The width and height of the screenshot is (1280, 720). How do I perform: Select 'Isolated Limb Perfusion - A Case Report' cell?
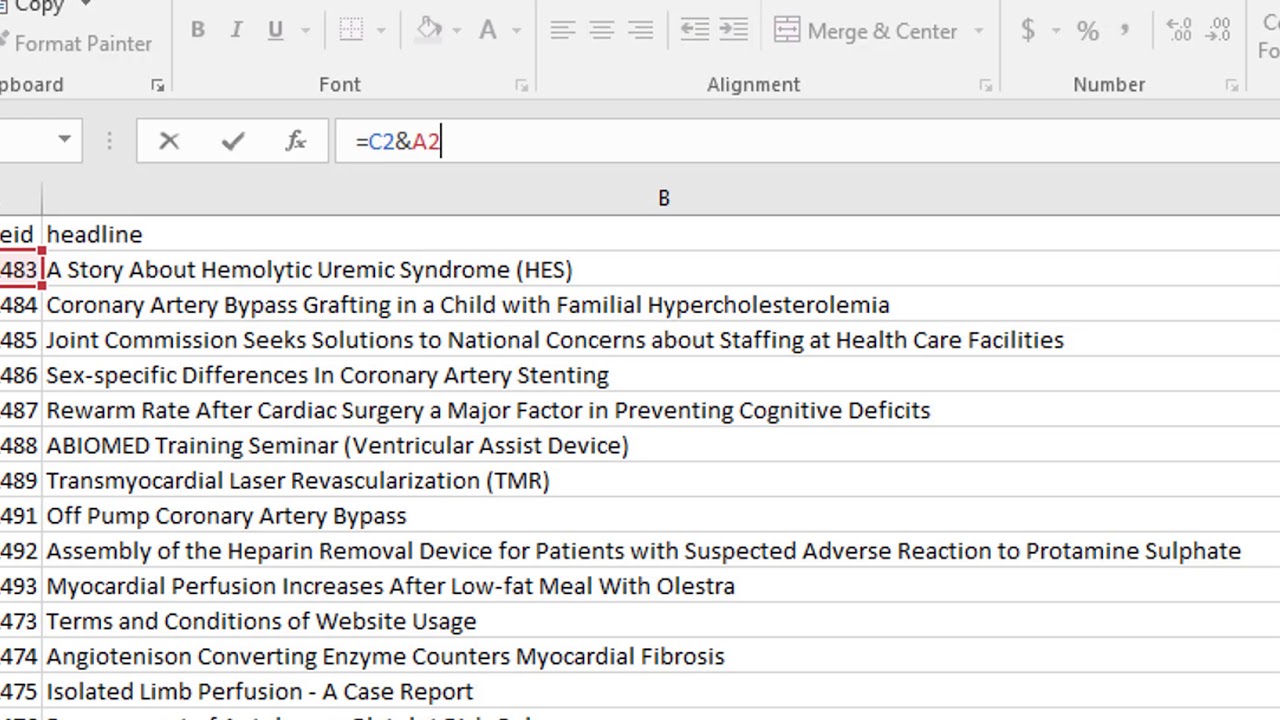pyautogui.click(x=662, y=691)
